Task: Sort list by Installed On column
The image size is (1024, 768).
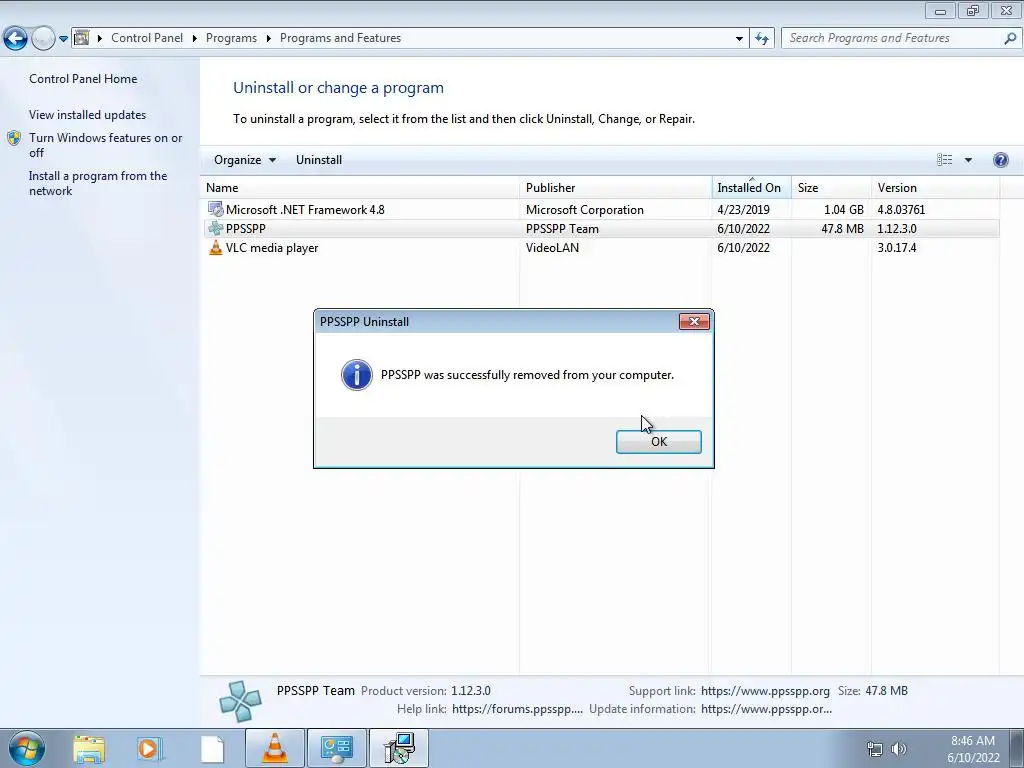Action: pos(752,187)
